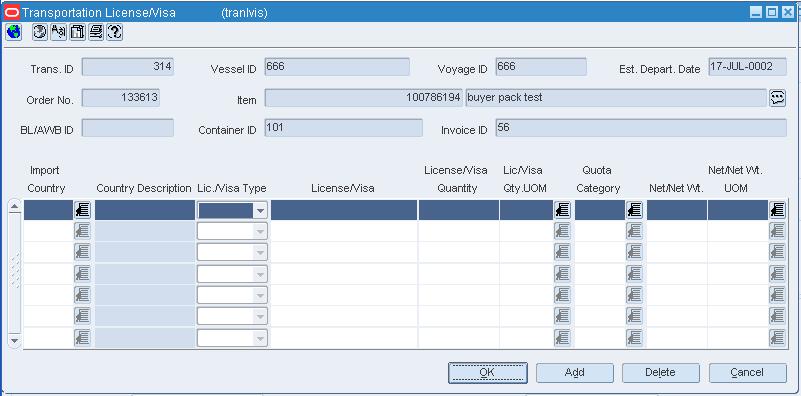
Task: Open Import Country list of values, first row
Action: pyautogui.click(x=82, y=210)
